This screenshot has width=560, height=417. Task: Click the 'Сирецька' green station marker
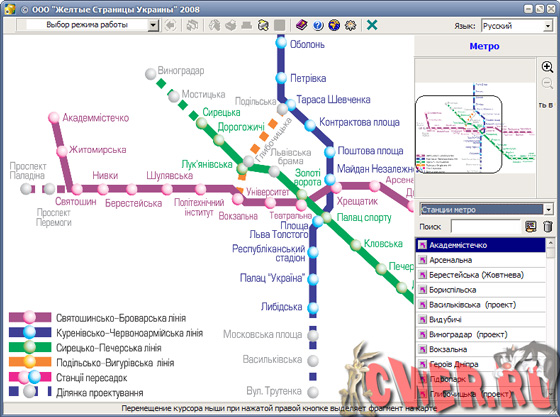201,123
